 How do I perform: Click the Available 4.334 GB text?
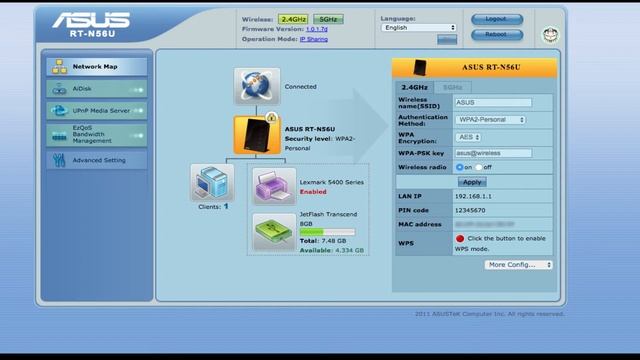(x=331, y=250)
